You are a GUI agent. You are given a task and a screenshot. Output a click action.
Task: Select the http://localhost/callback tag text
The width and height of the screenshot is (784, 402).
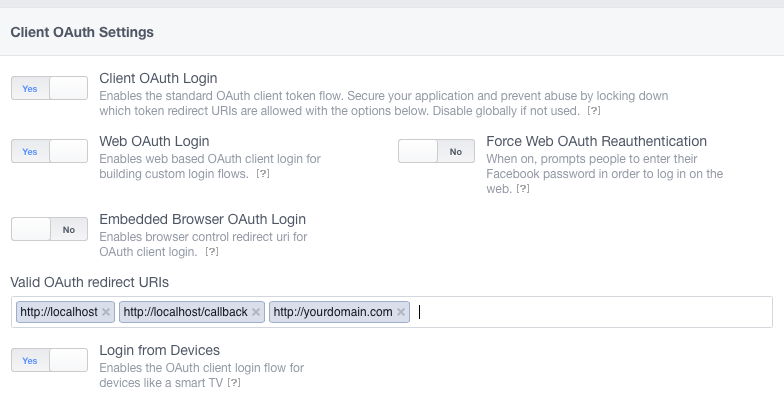click(185, 312)
